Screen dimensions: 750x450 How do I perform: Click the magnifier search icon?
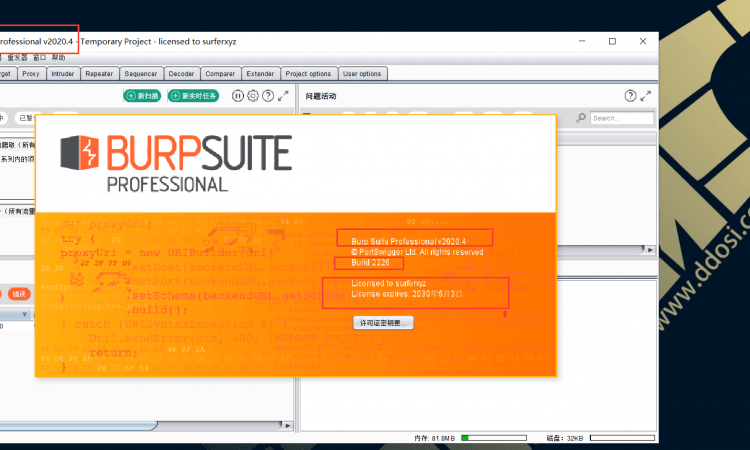[581, 118]
